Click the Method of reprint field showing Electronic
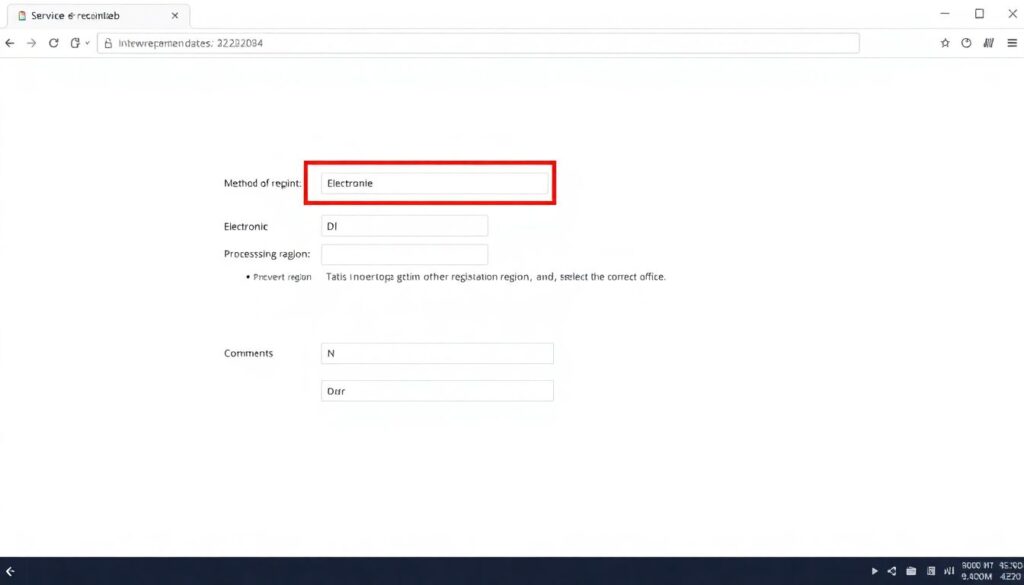1024x585 pixels. click(435, 184)
